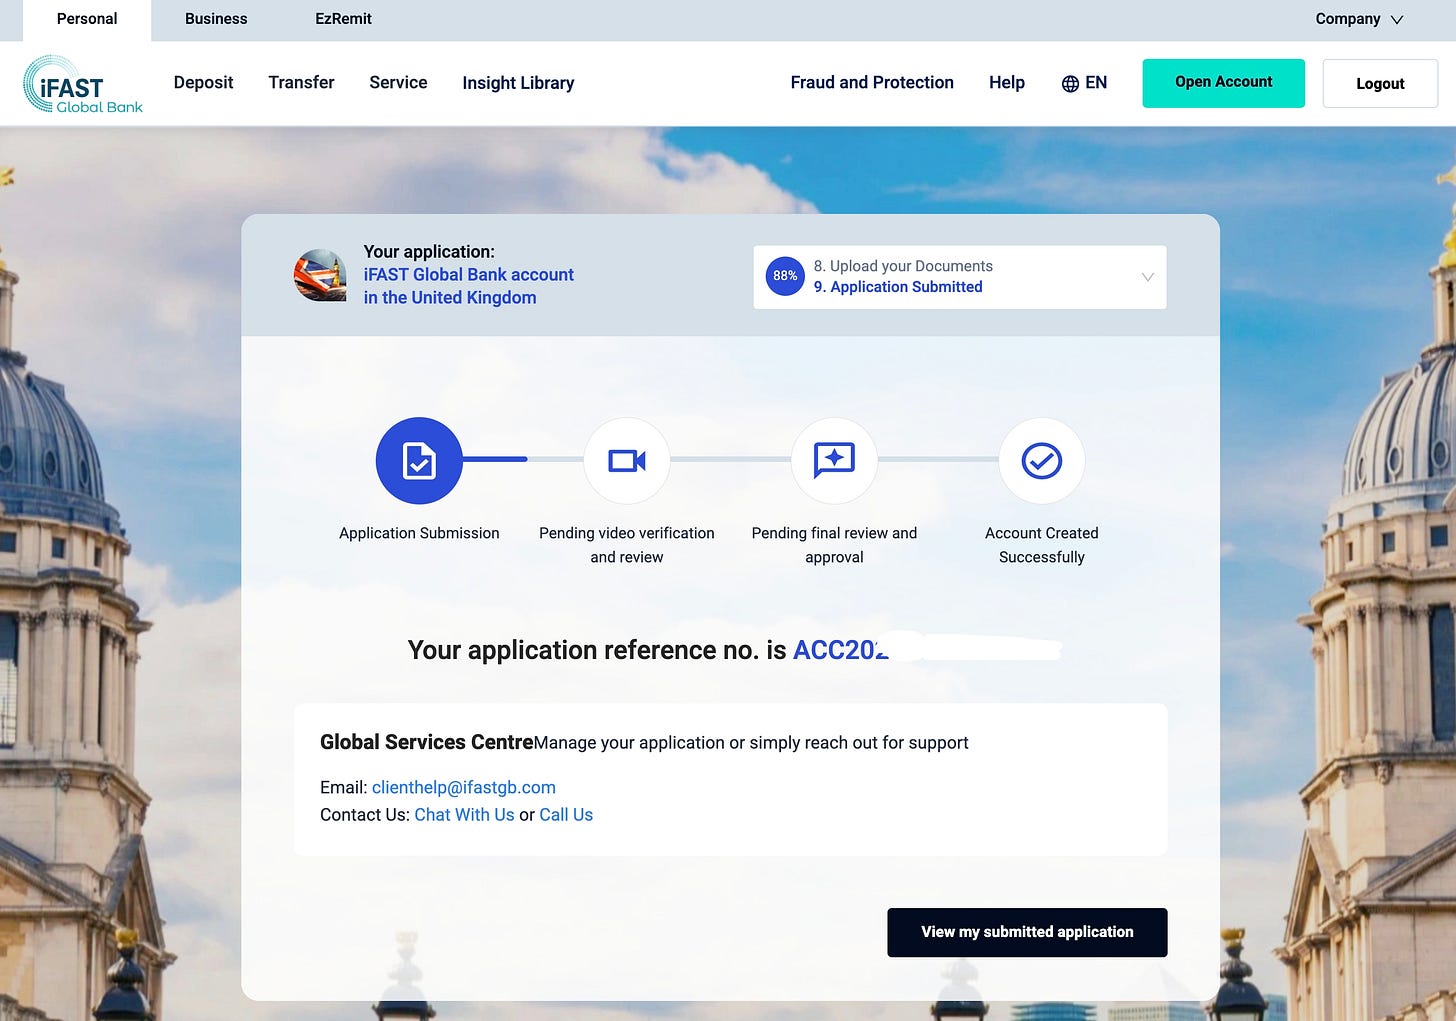Click the globe language icon
The height and width of the screenshot is (1021, 1456).
(x=1070, y=84)
